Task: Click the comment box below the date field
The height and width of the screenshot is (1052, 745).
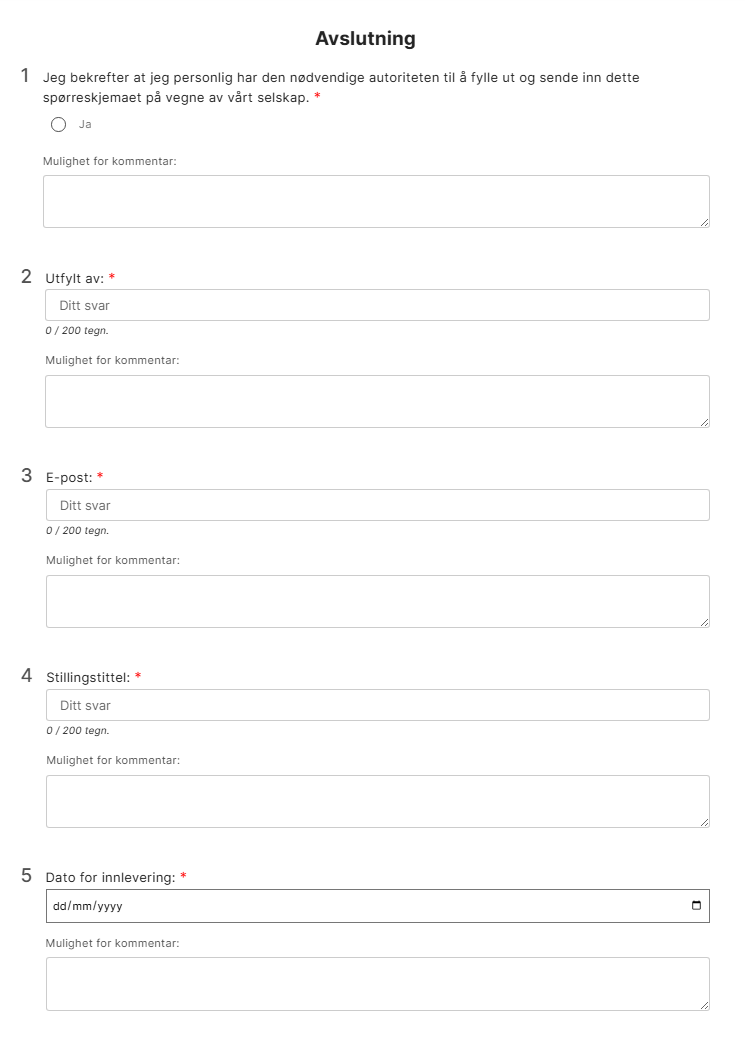Action: 377,984
